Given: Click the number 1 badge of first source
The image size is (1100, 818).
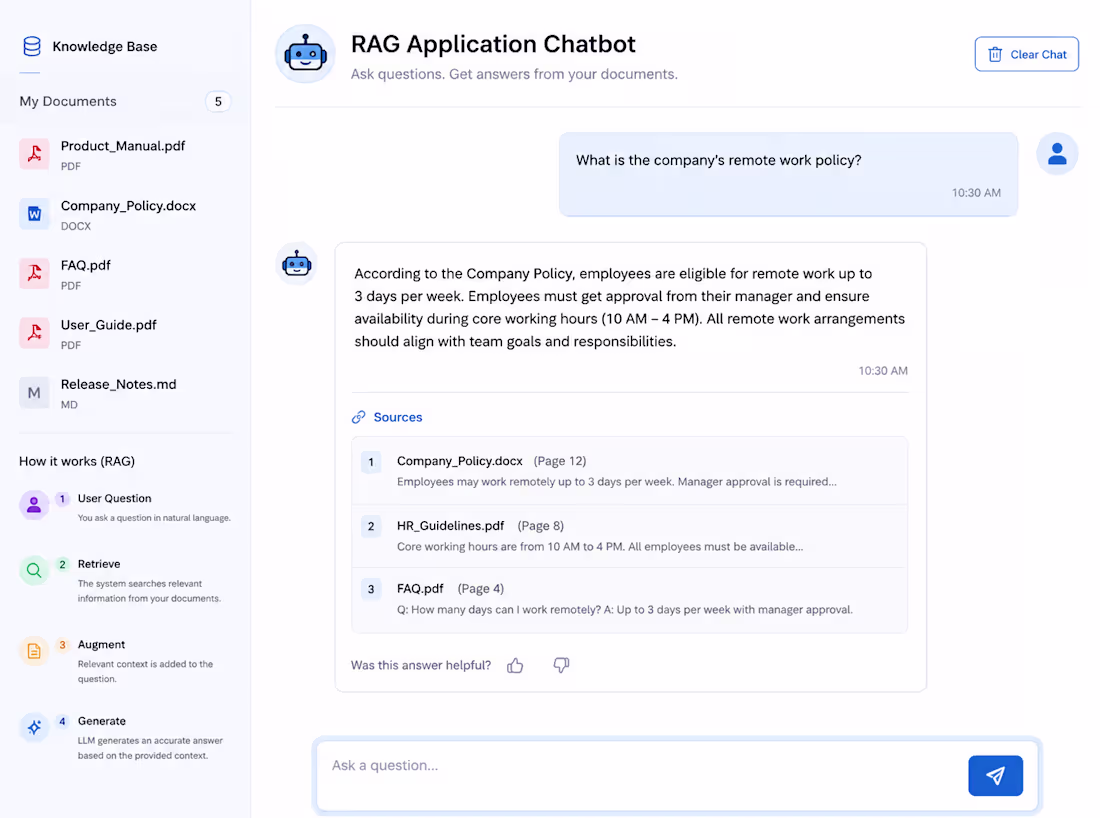Looking at the screenshot, I should point(371,462).
